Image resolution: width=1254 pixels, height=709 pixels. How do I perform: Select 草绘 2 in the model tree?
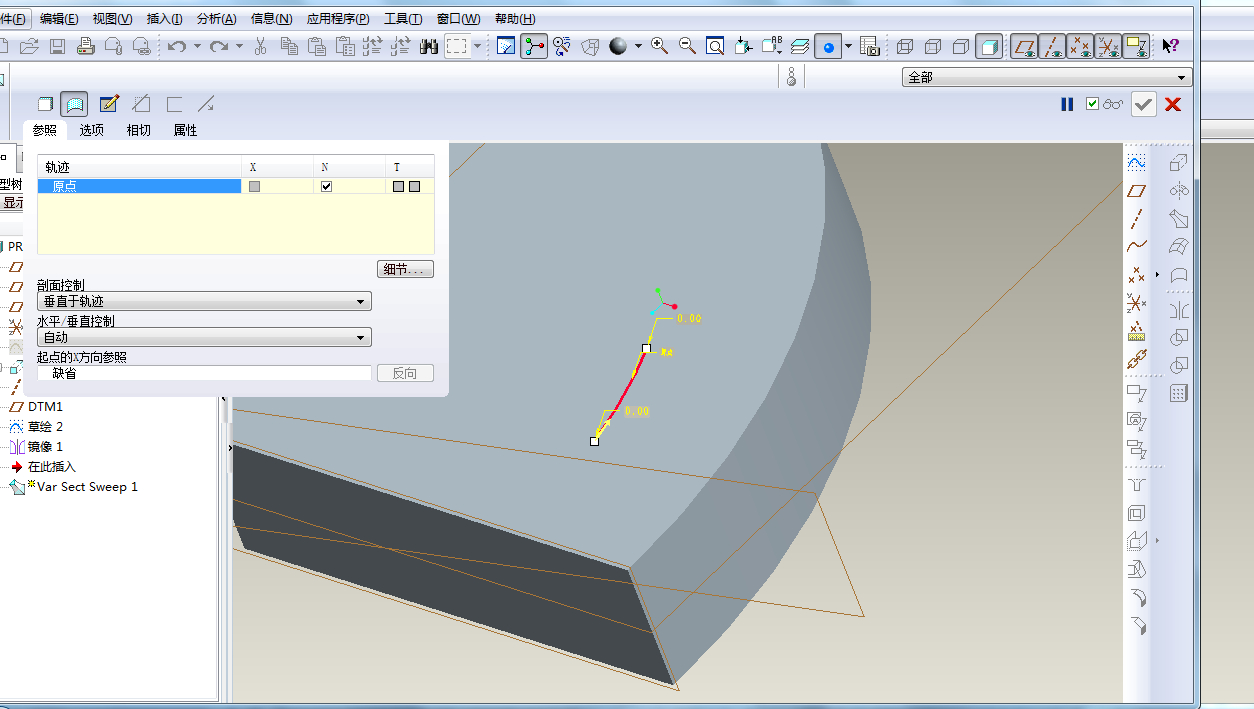pos(45,427)
